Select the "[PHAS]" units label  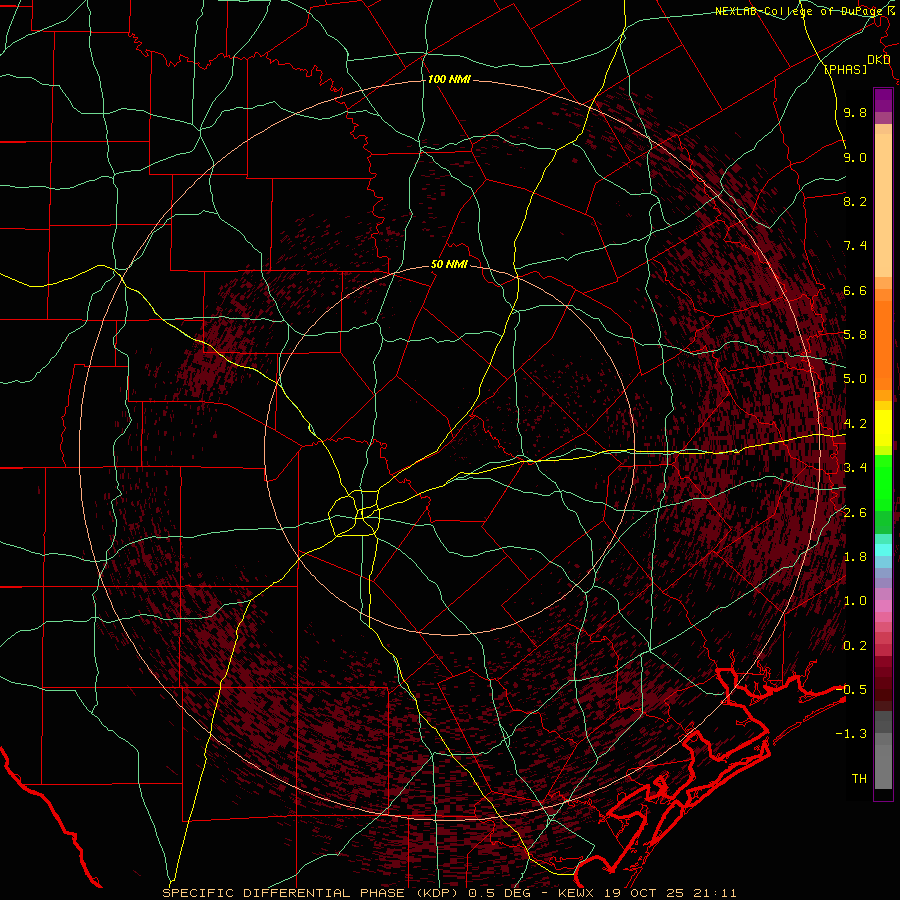coord(845,69)
